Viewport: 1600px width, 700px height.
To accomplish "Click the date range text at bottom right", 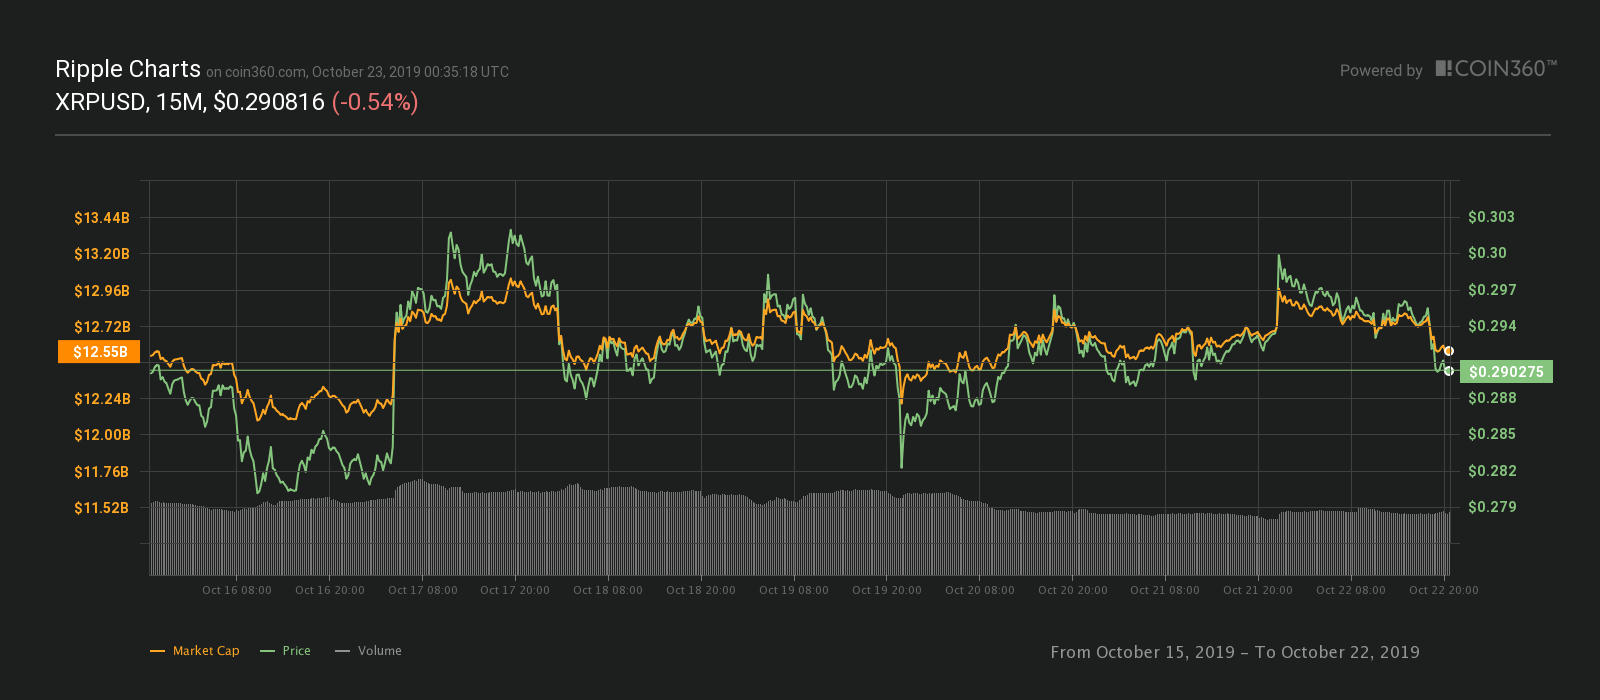I will coord(1235,652).
